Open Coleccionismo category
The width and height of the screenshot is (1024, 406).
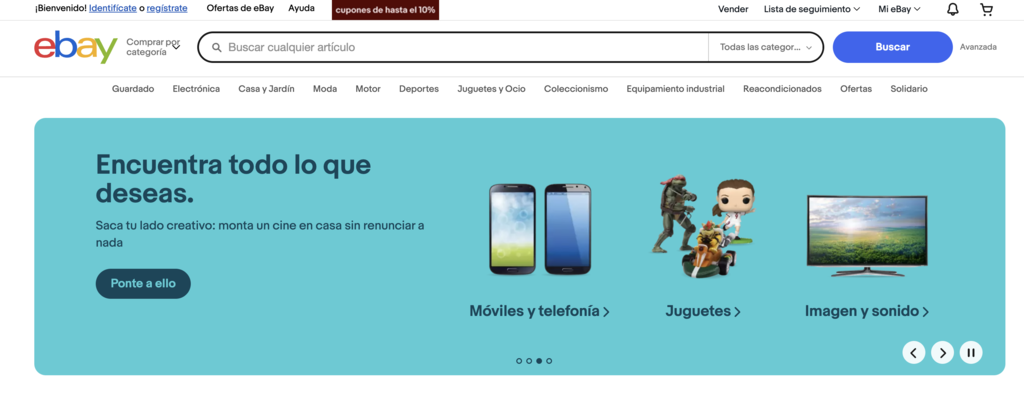(x=576, y=89)
